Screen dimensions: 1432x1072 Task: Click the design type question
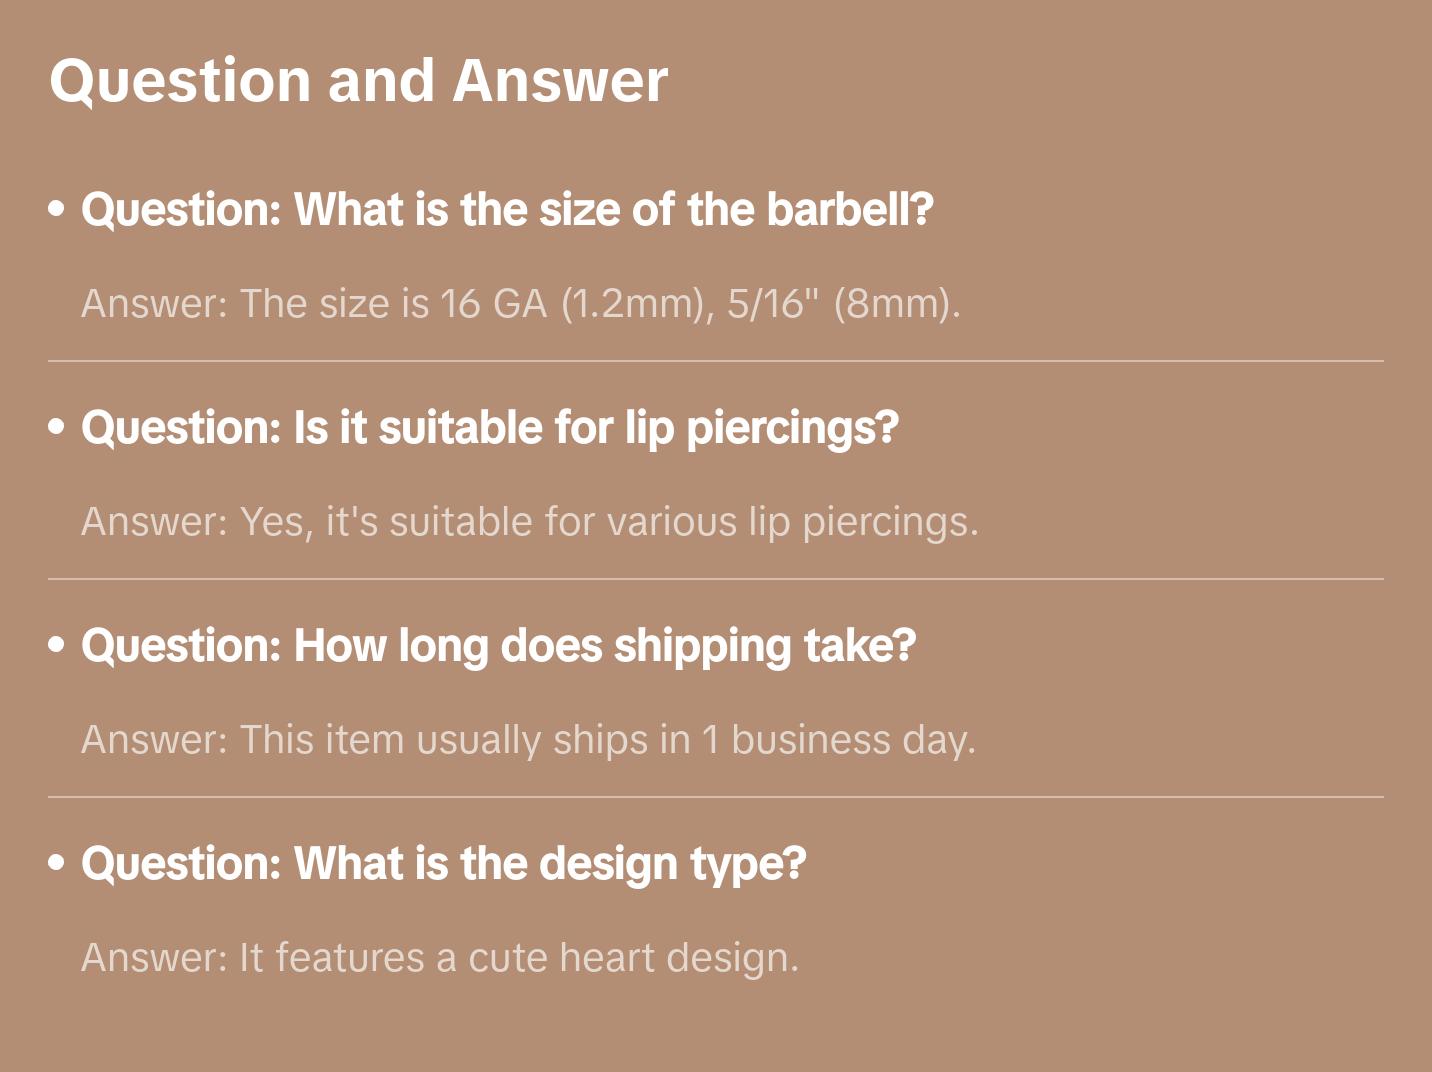(443, 864)
